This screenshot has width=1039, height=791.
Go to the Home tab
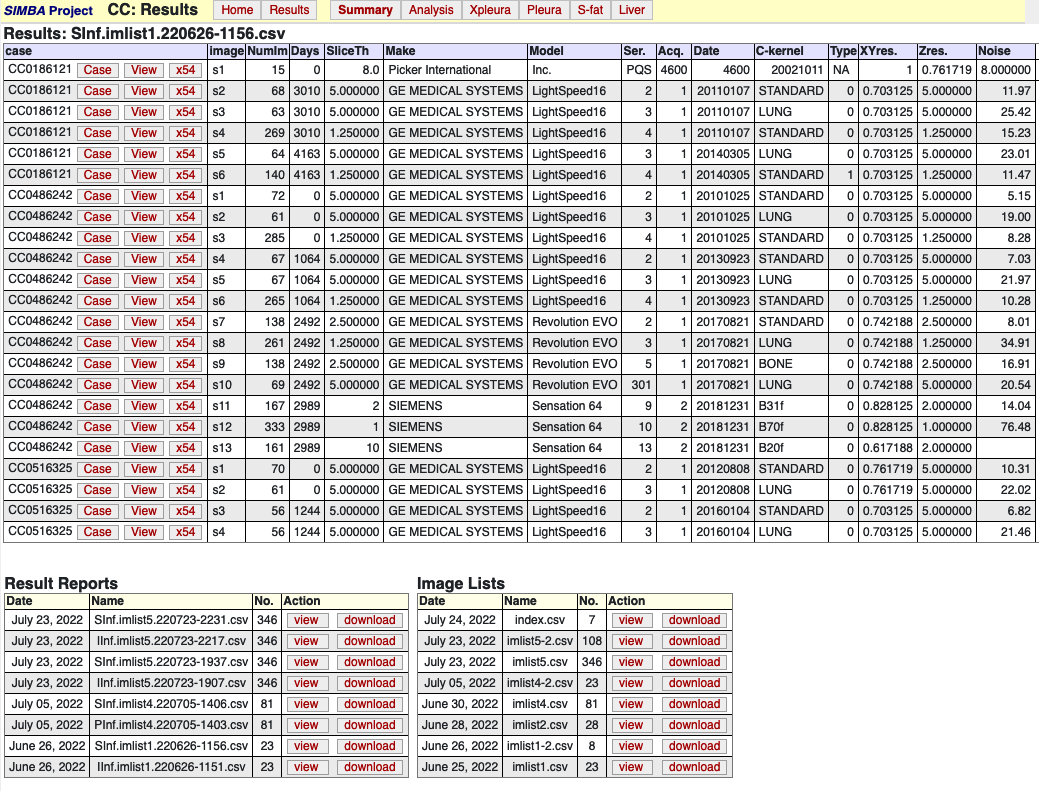pyautogui.click(x=237, y=10)
